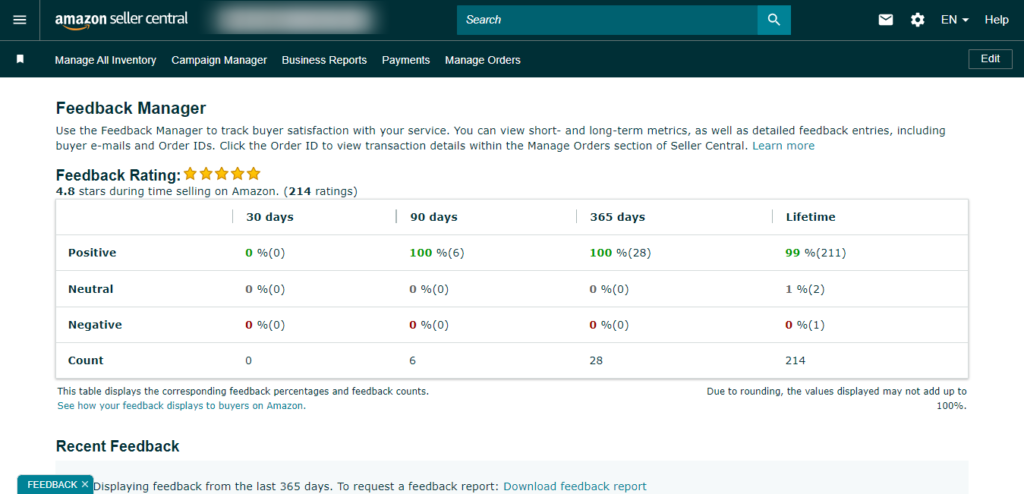Open the Help link

996,20
